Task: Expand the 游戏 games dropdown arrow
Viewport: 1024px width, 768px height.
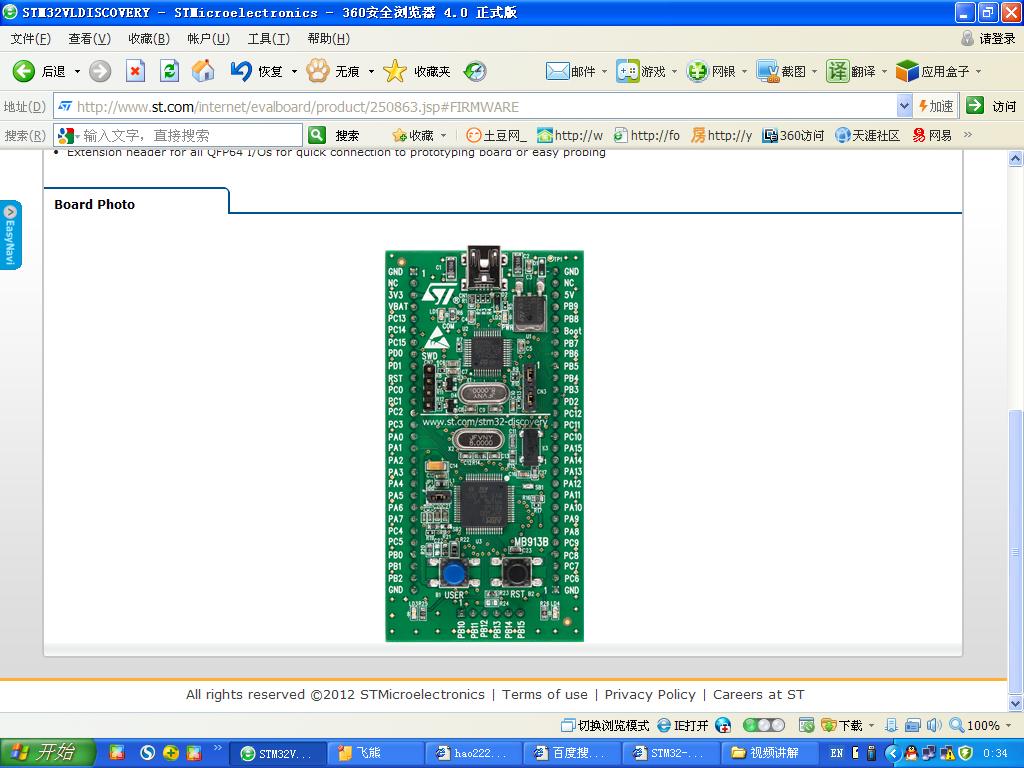Action: 675,71
